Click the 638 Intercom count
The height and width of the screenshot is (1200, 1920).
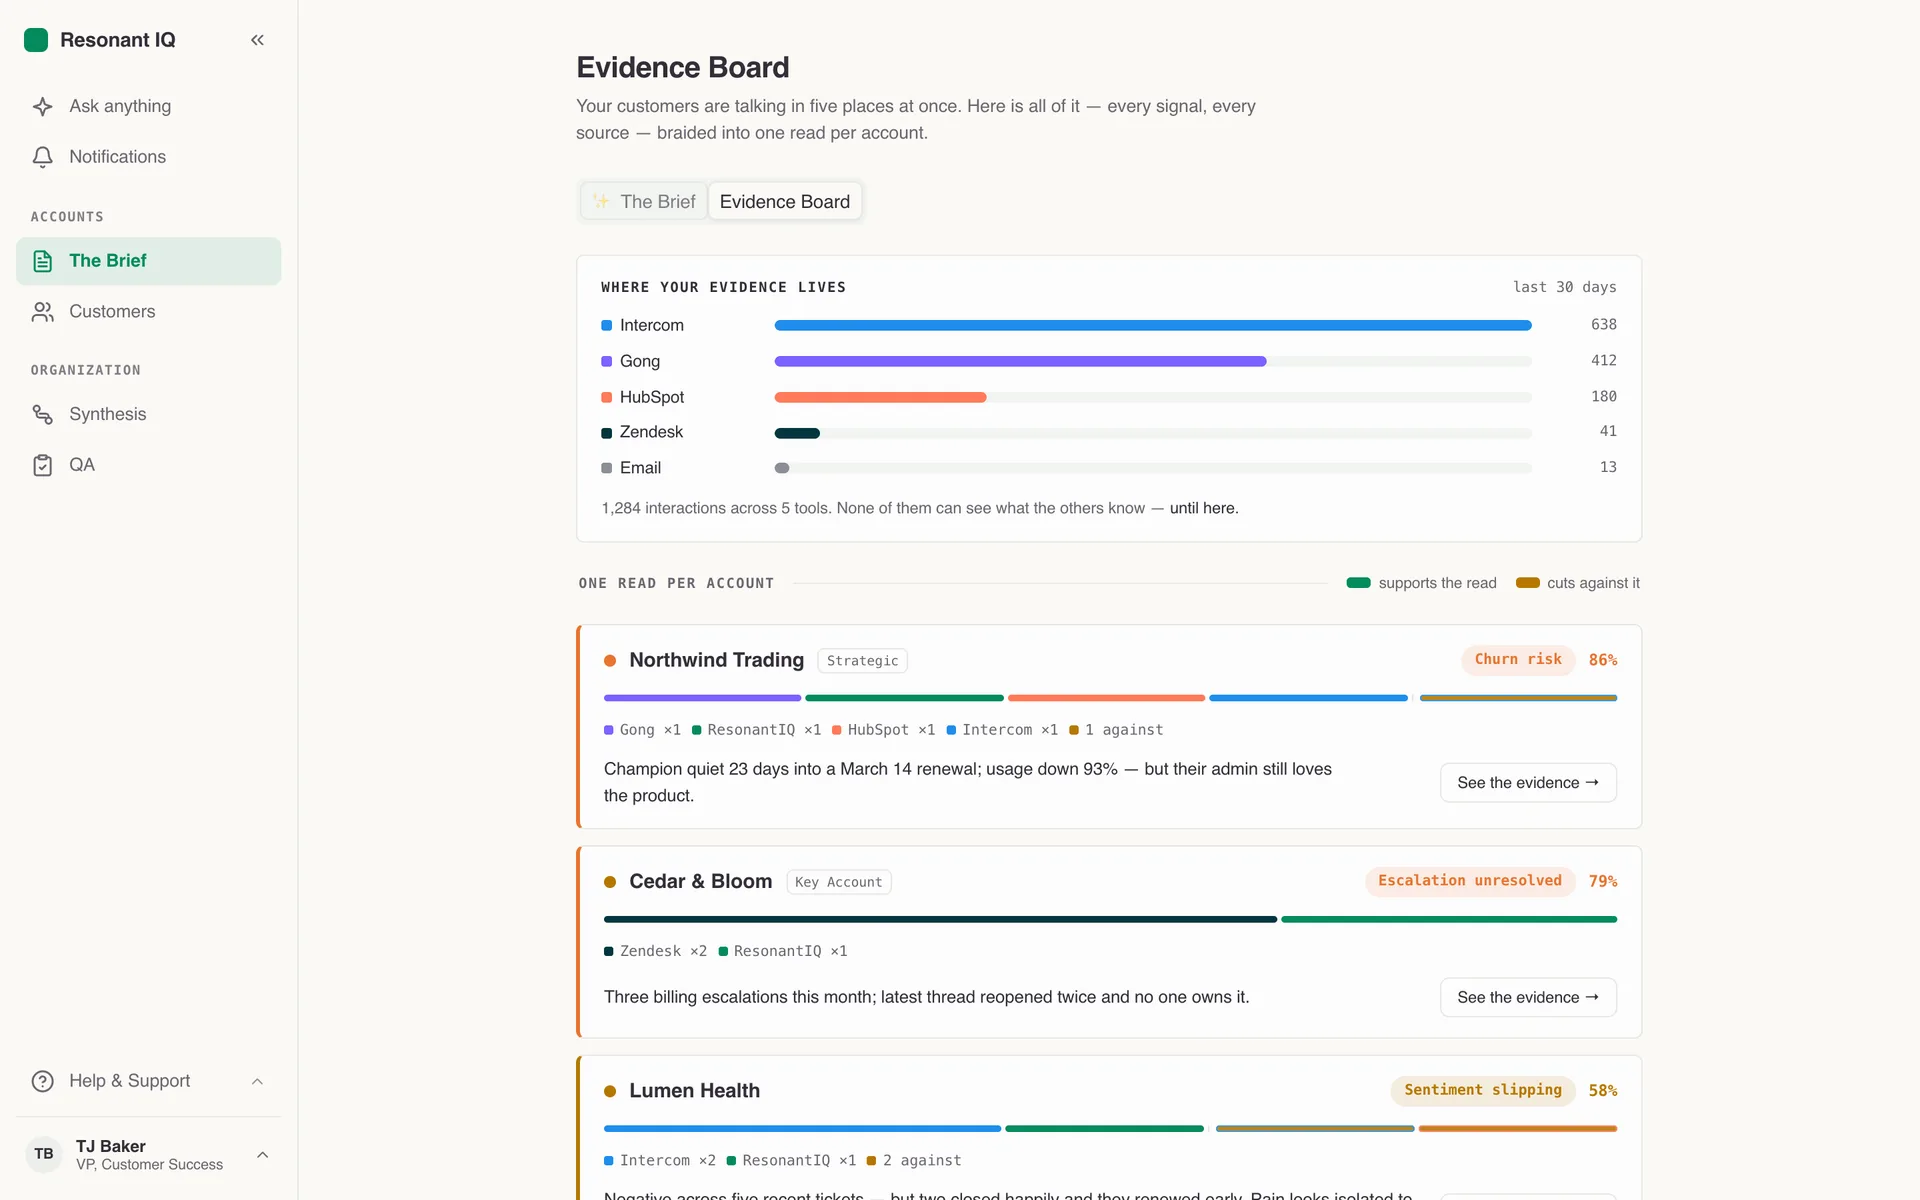[x=1603, y=324]
